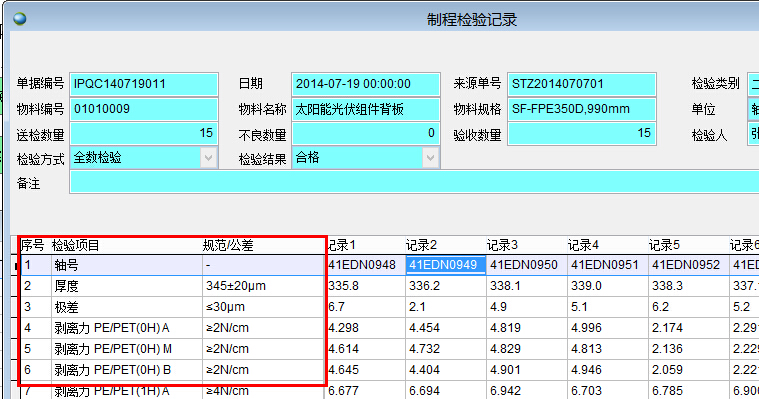Click the 送检数量 field
This screenshot has height=399, width=759.
pyautogui.click(x=144, y=134)
